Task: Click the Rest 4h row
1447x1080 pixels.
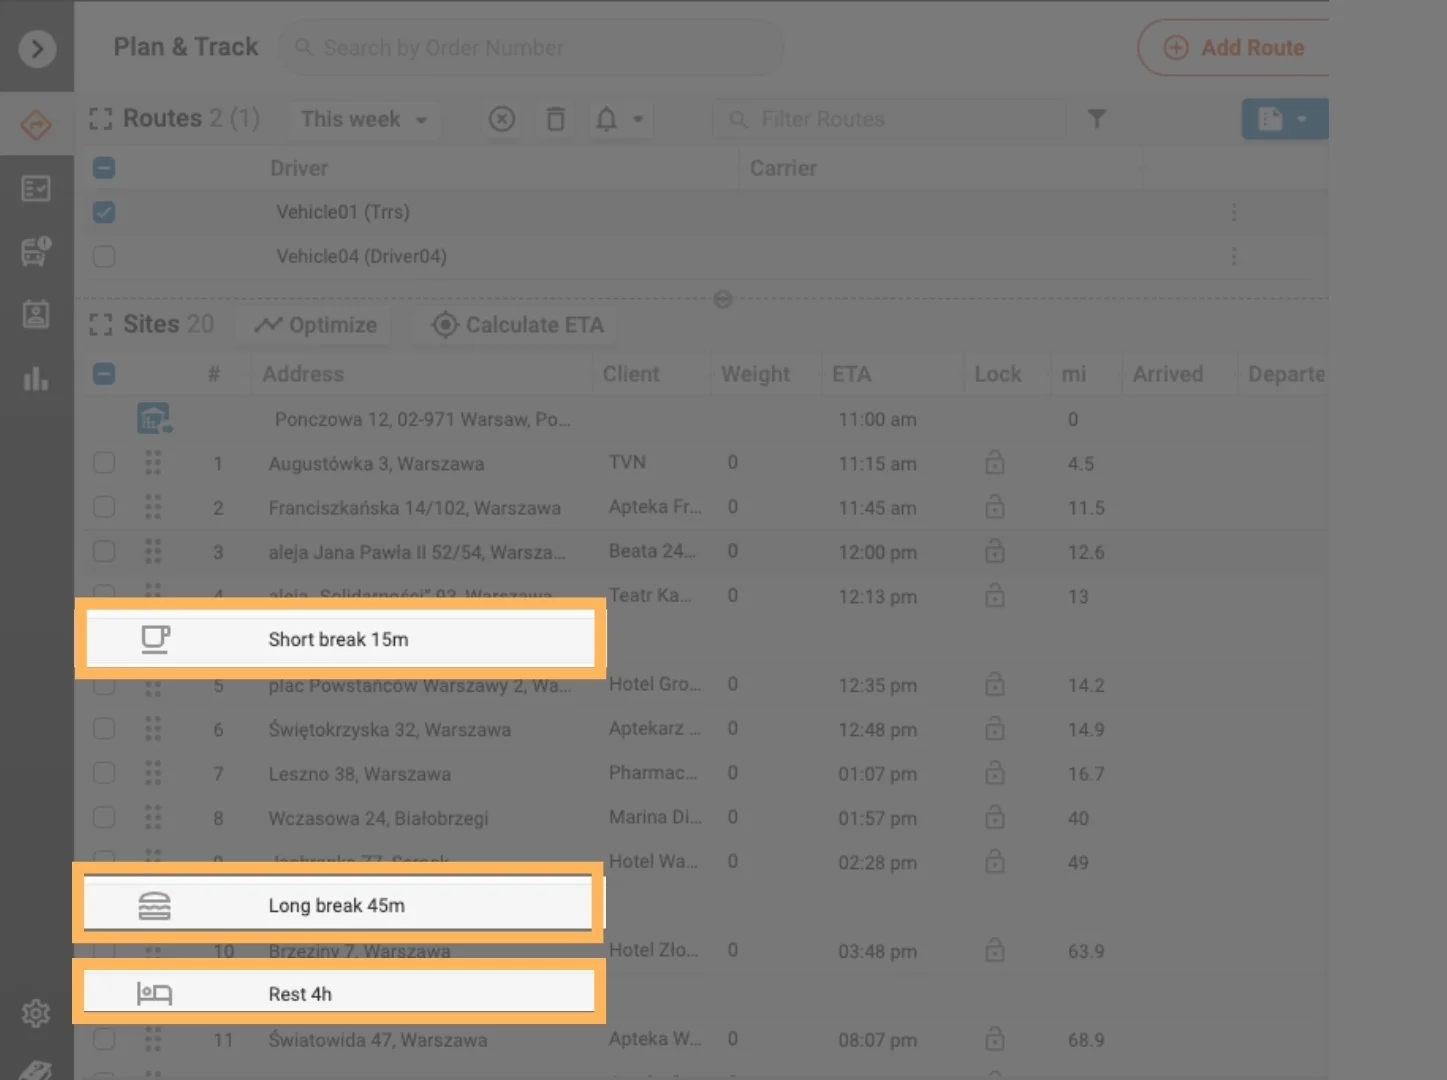Action: [338, 993]
